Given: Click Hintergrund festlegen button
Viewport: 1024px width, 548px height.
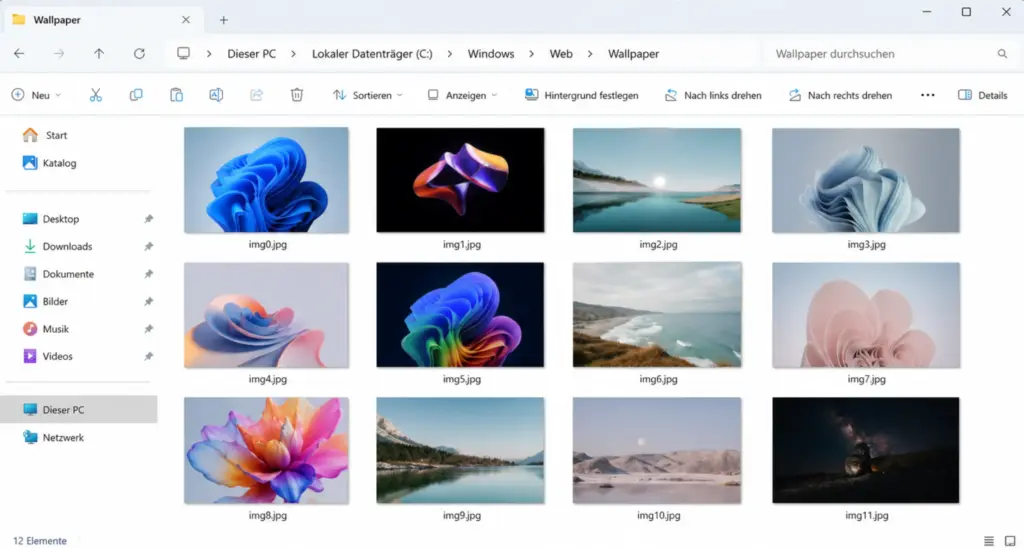Looking at the screenshot, I should pos(582,95).
